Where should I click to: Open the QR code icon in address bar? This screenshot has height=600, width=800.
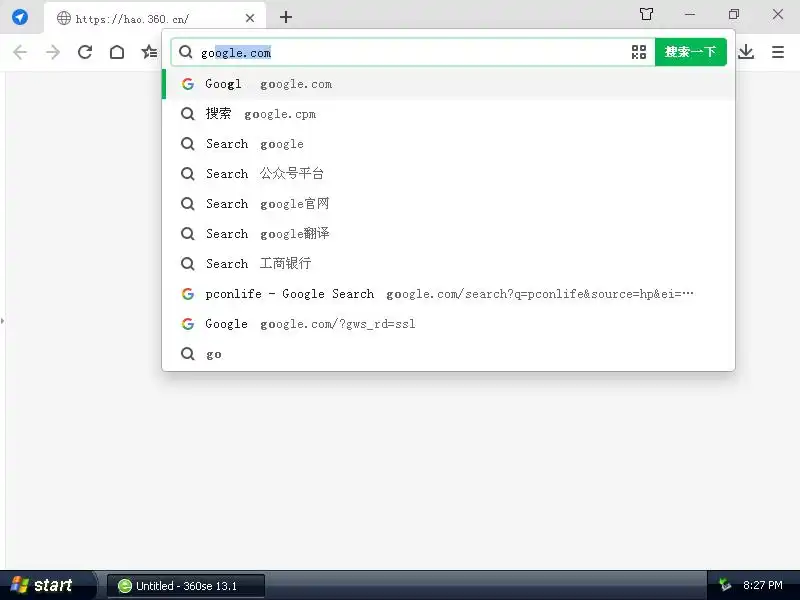(x=639, y=52)
